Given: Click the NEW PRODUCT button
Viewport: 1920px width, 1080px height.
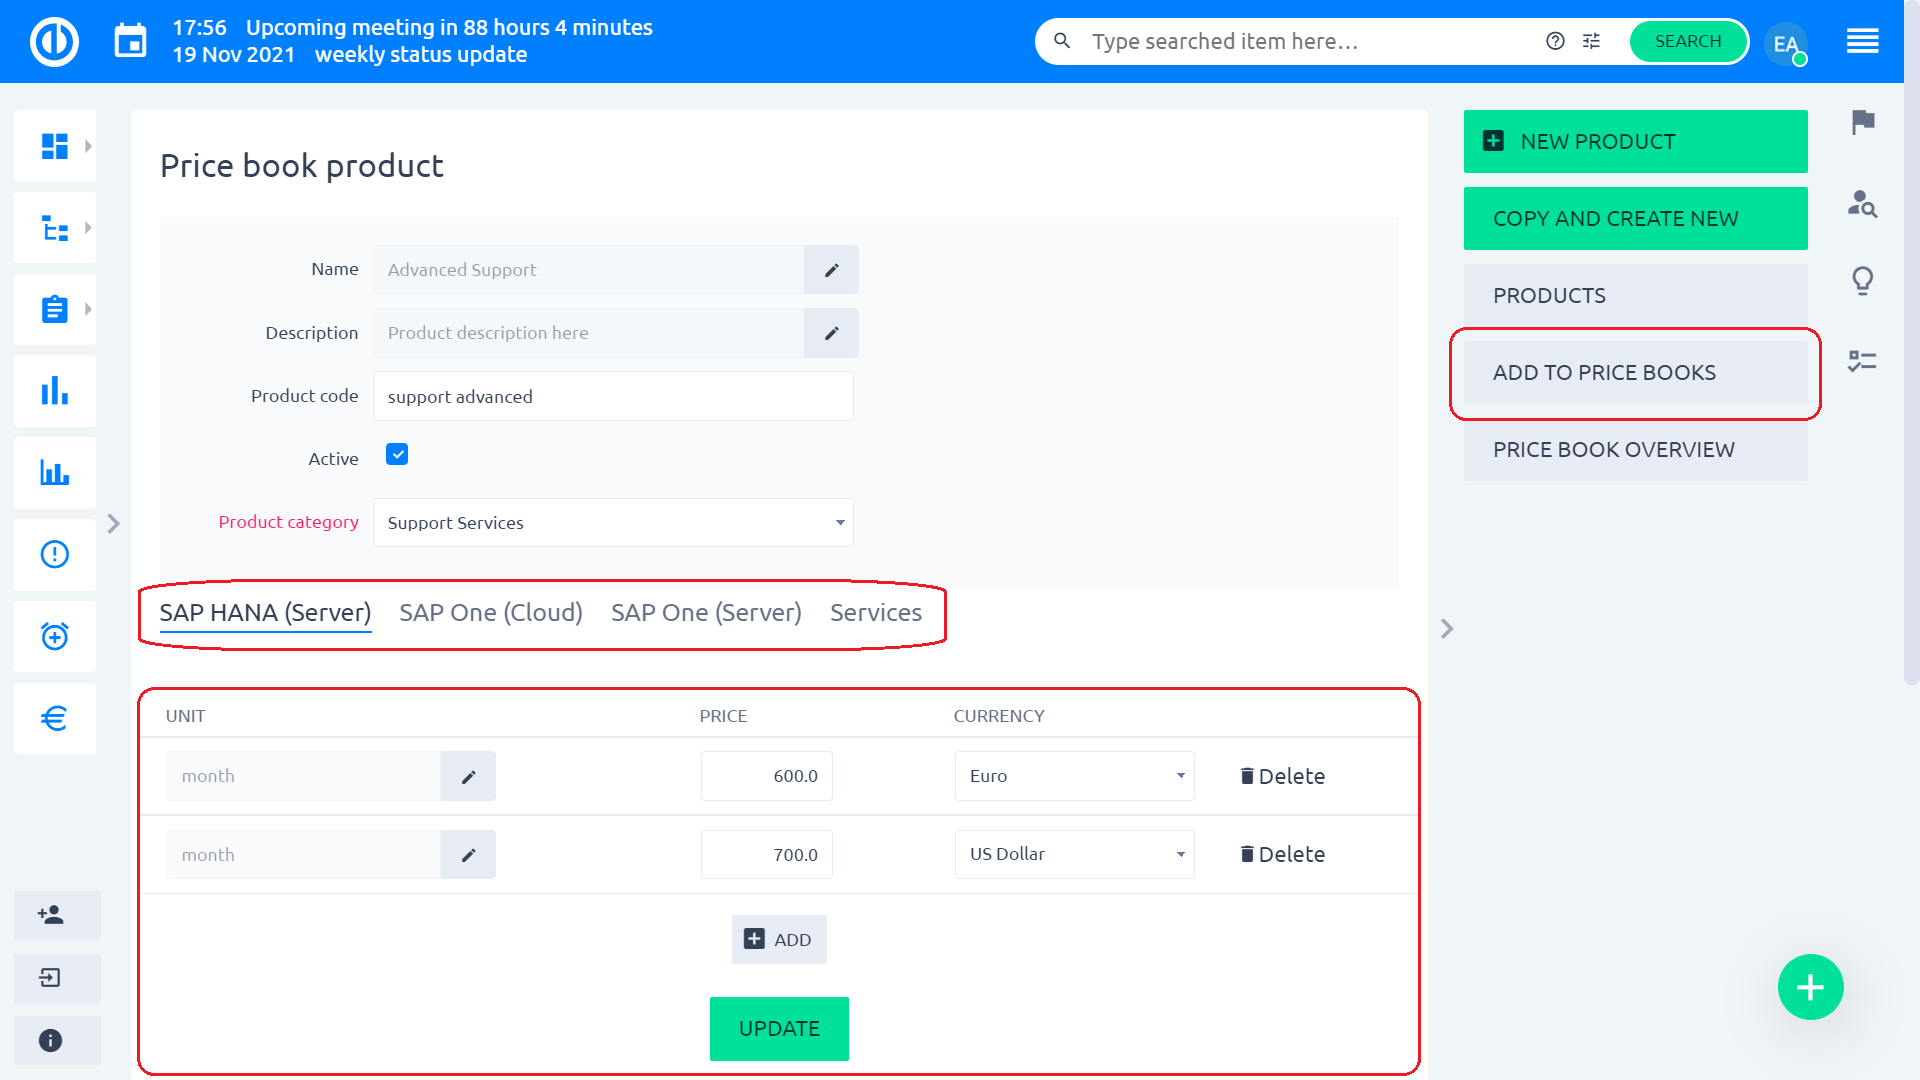Looking at the screenshot, I should tap(1635, 142).
